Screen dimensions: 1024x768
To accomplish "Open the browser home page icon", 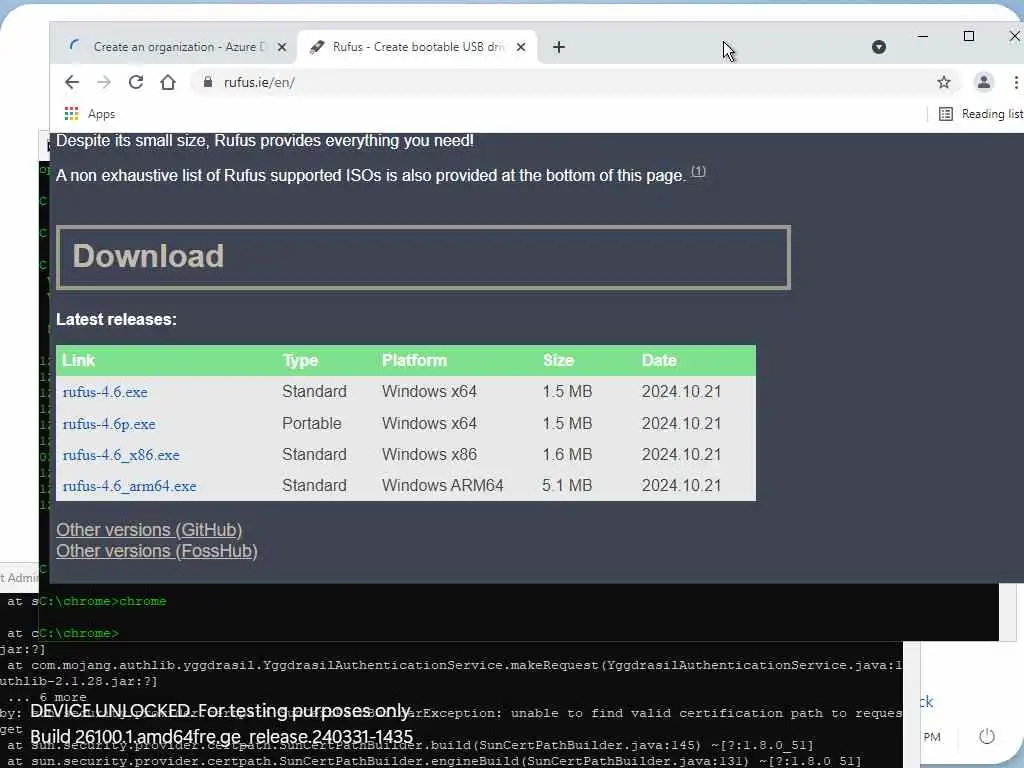I will pyautogui.click(x=168, y=82).
